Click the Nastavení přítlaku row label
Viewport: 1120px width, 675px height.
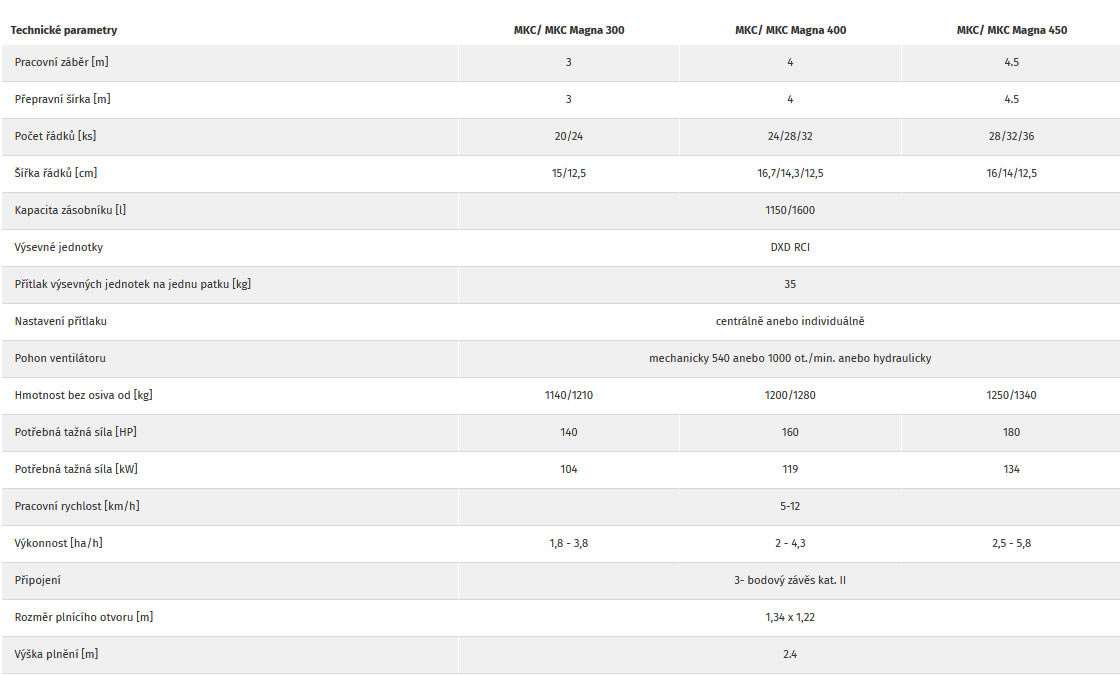pyautogui.click(x=61, y=321)
